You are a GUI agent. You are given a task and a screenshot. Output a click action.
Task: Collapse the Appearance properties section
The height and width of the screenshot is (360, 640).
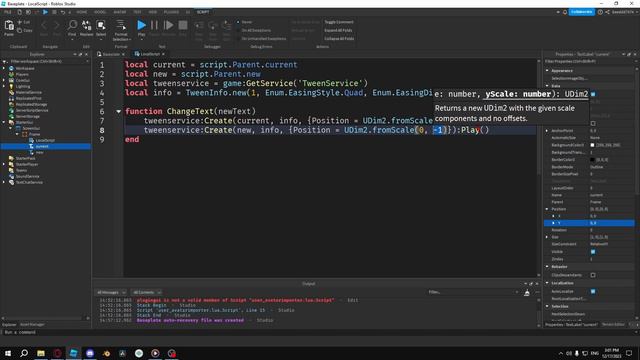click(547, 71)
